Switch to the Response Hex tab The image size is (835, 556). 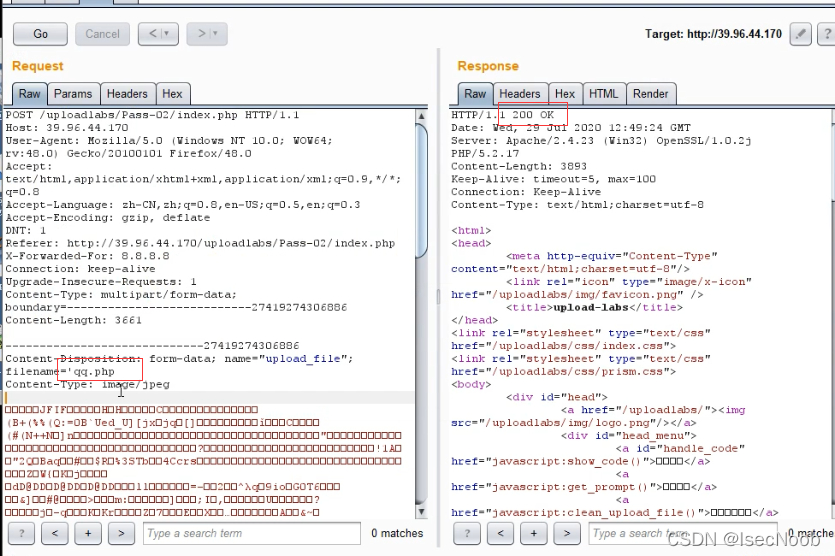[565, 94]
